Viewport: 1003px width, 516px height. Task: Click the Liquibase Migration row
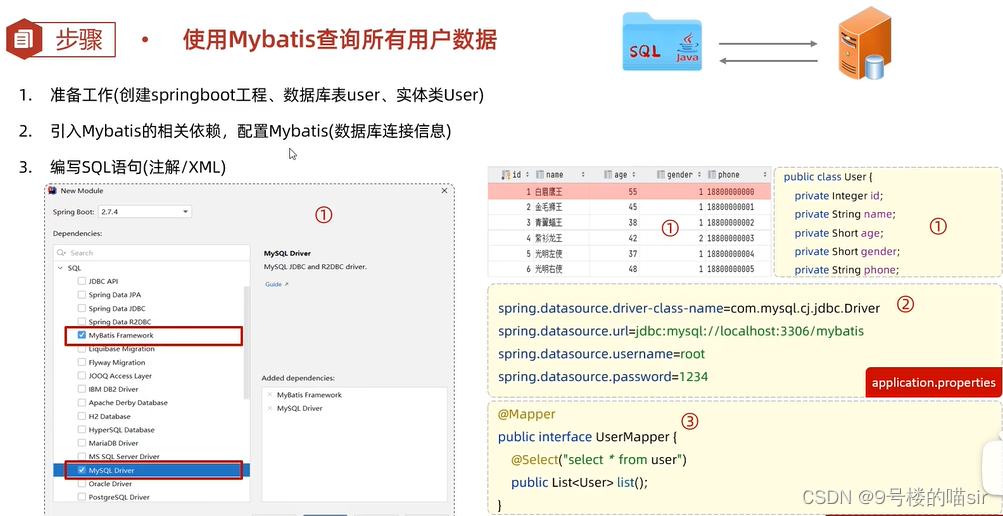(x=152, y=349)
